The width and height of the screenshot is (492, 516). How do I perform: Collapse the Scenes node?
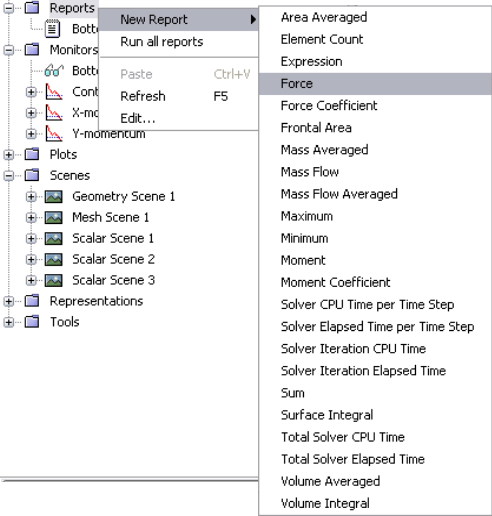pos(8,176)
